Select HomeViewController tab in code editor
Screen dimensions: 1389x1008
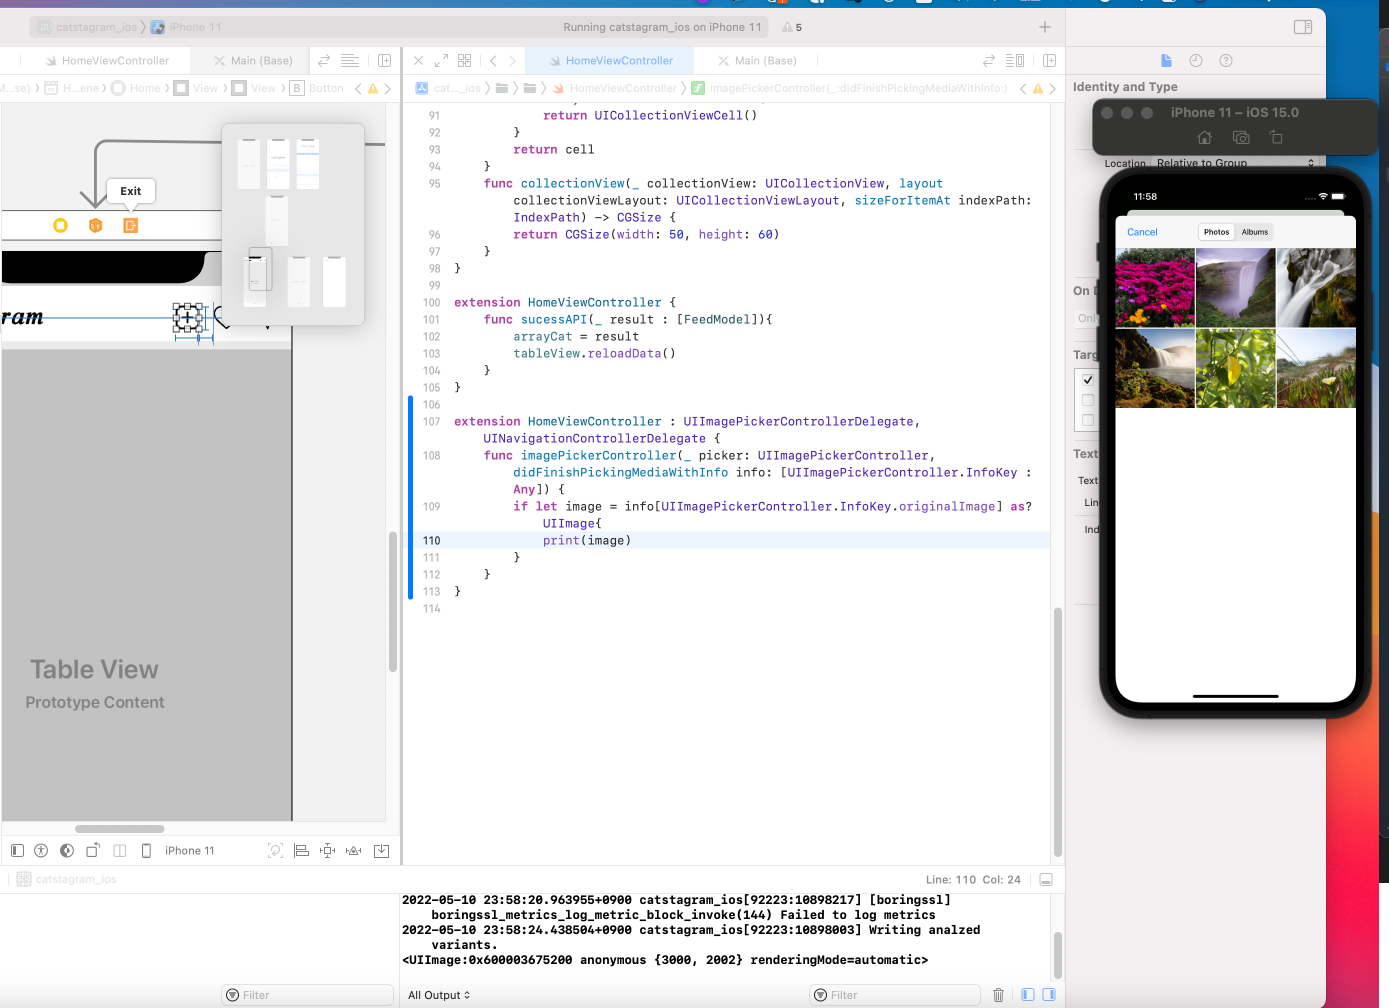pyautogui.click(x=611, y=61)
